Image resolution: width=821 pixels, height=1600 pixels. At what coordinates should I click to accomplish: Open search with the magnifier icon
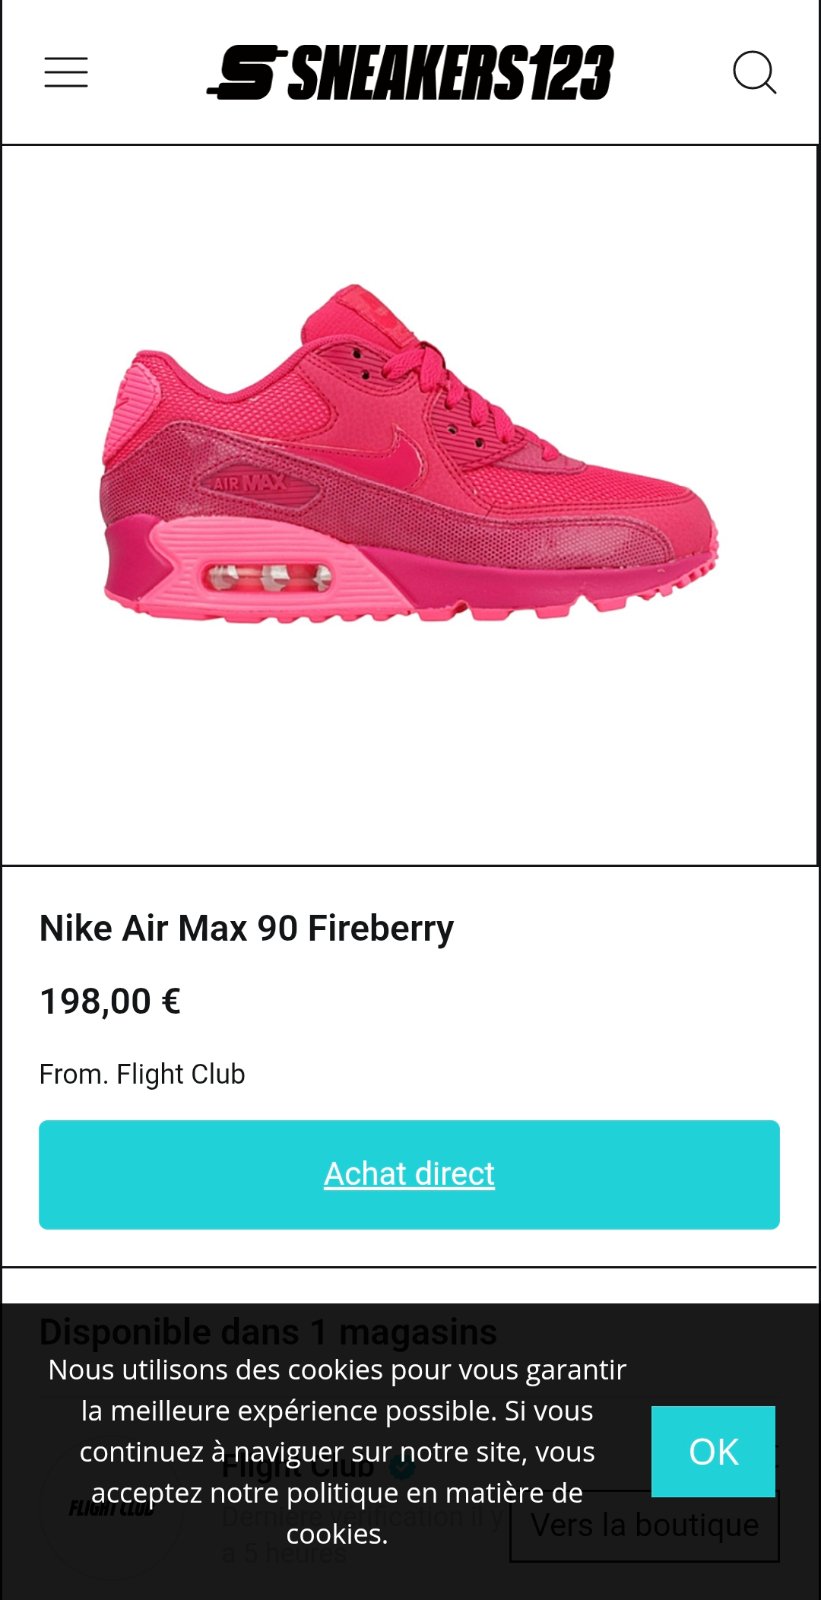[754, 73]
